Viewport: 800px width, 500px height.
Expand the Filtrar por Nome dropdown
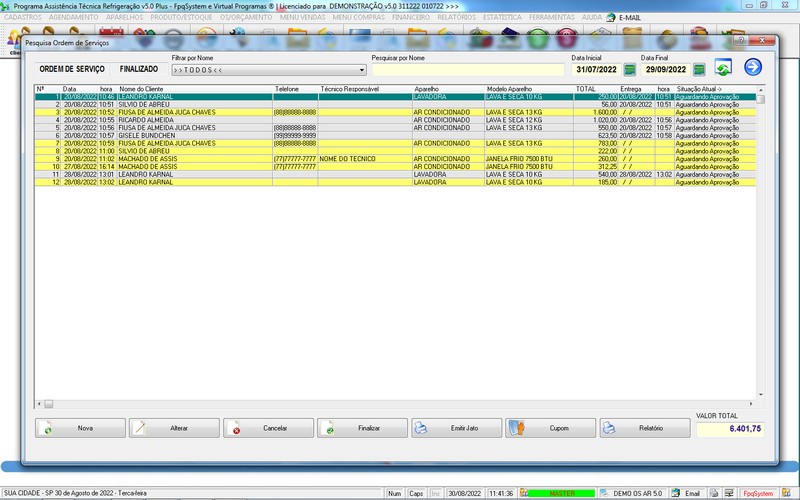(x=362, y=71)
